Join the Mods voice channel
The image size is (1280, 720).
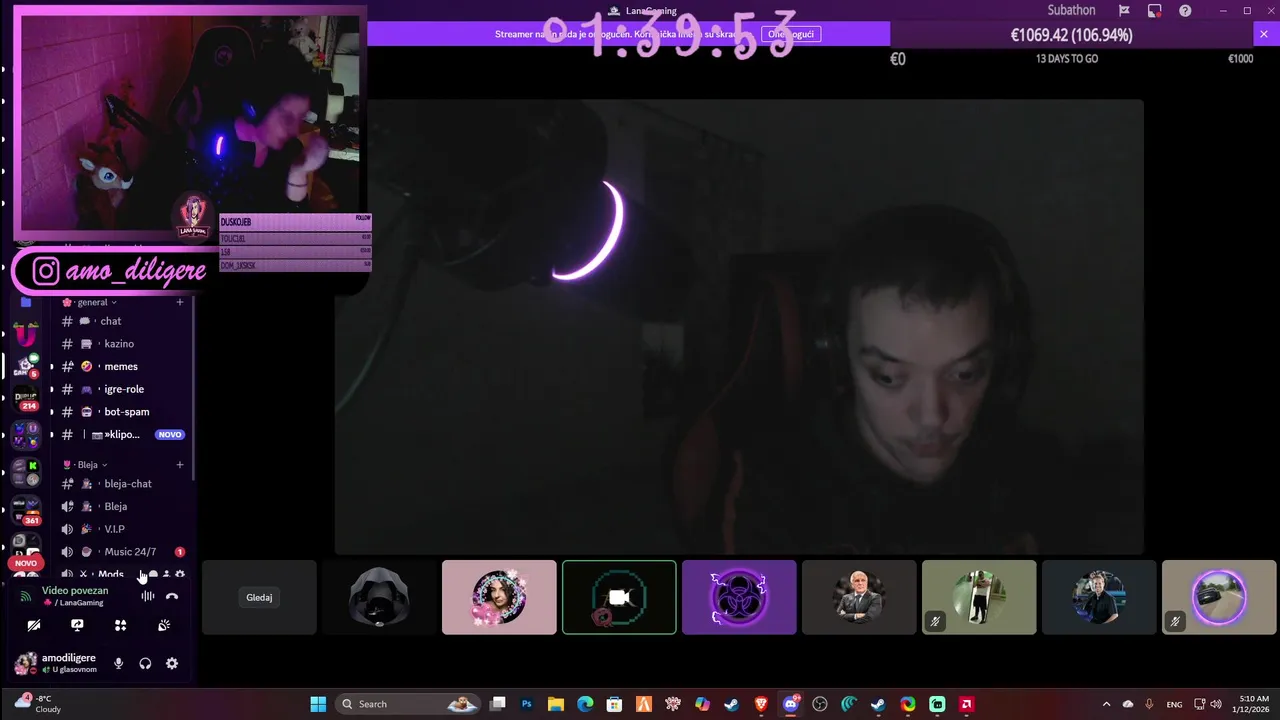tap(110, 574)
